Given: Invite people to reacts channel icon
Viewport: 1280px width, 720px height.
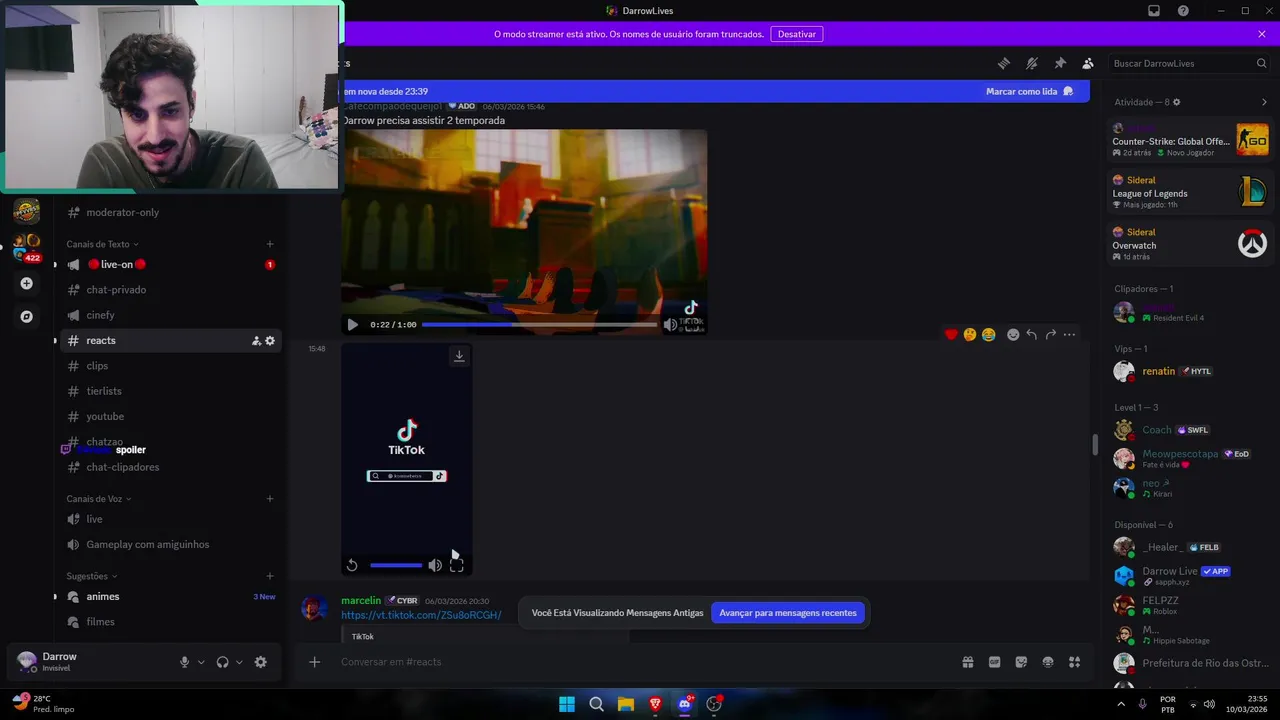Looking at the screenshot, I should tap(256, 341).
